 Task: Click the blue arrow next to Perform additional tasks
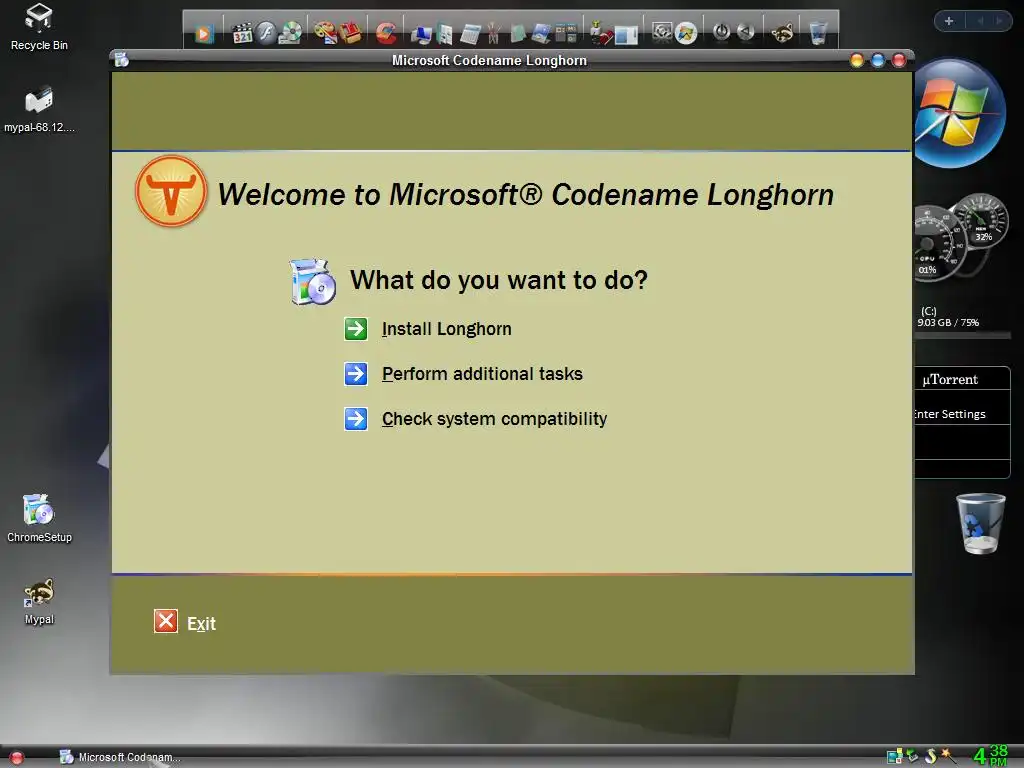356,374
